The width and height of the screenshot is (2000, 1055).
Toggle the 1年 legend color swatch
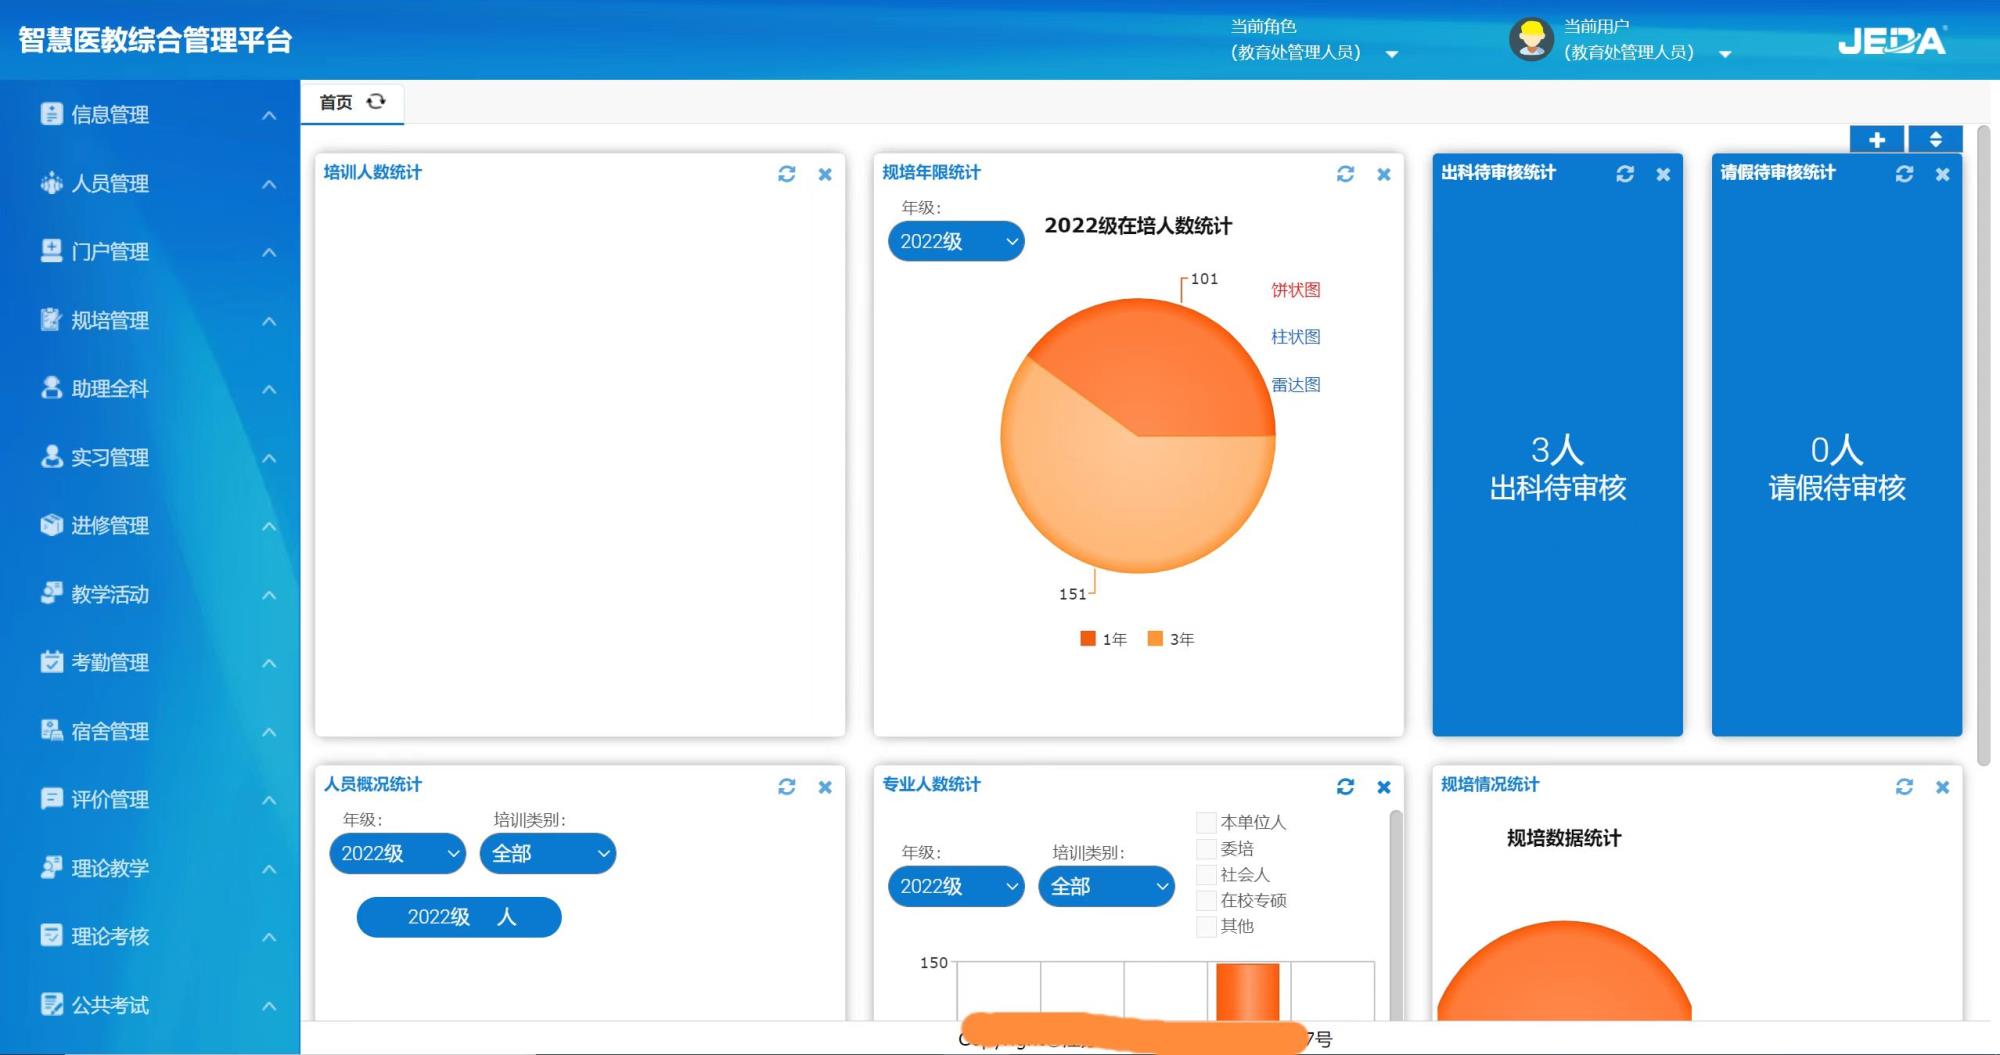pos(1088,639)
